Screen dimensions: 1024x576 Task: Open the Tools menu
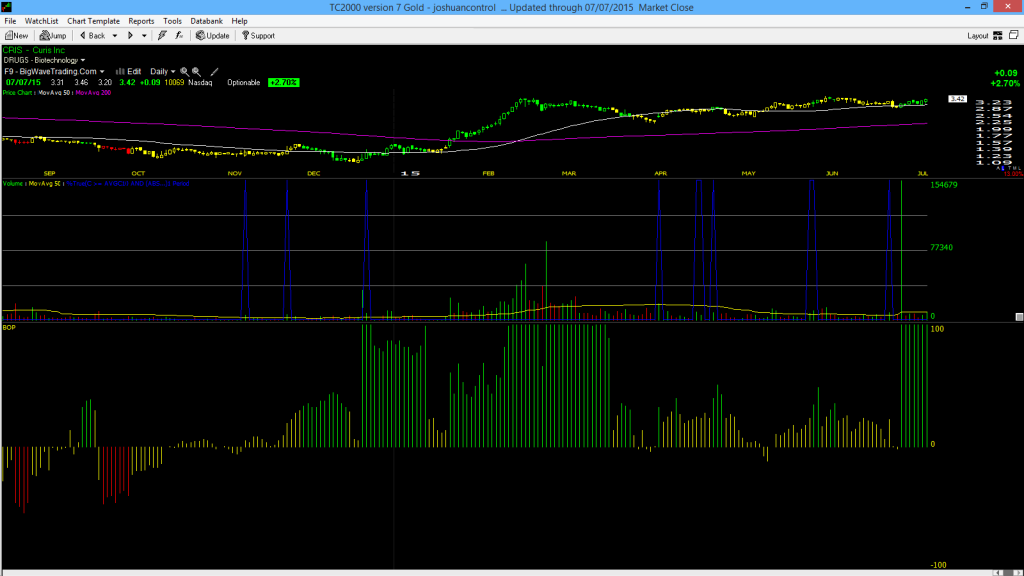pyautogui.click(x=172, y=21)
